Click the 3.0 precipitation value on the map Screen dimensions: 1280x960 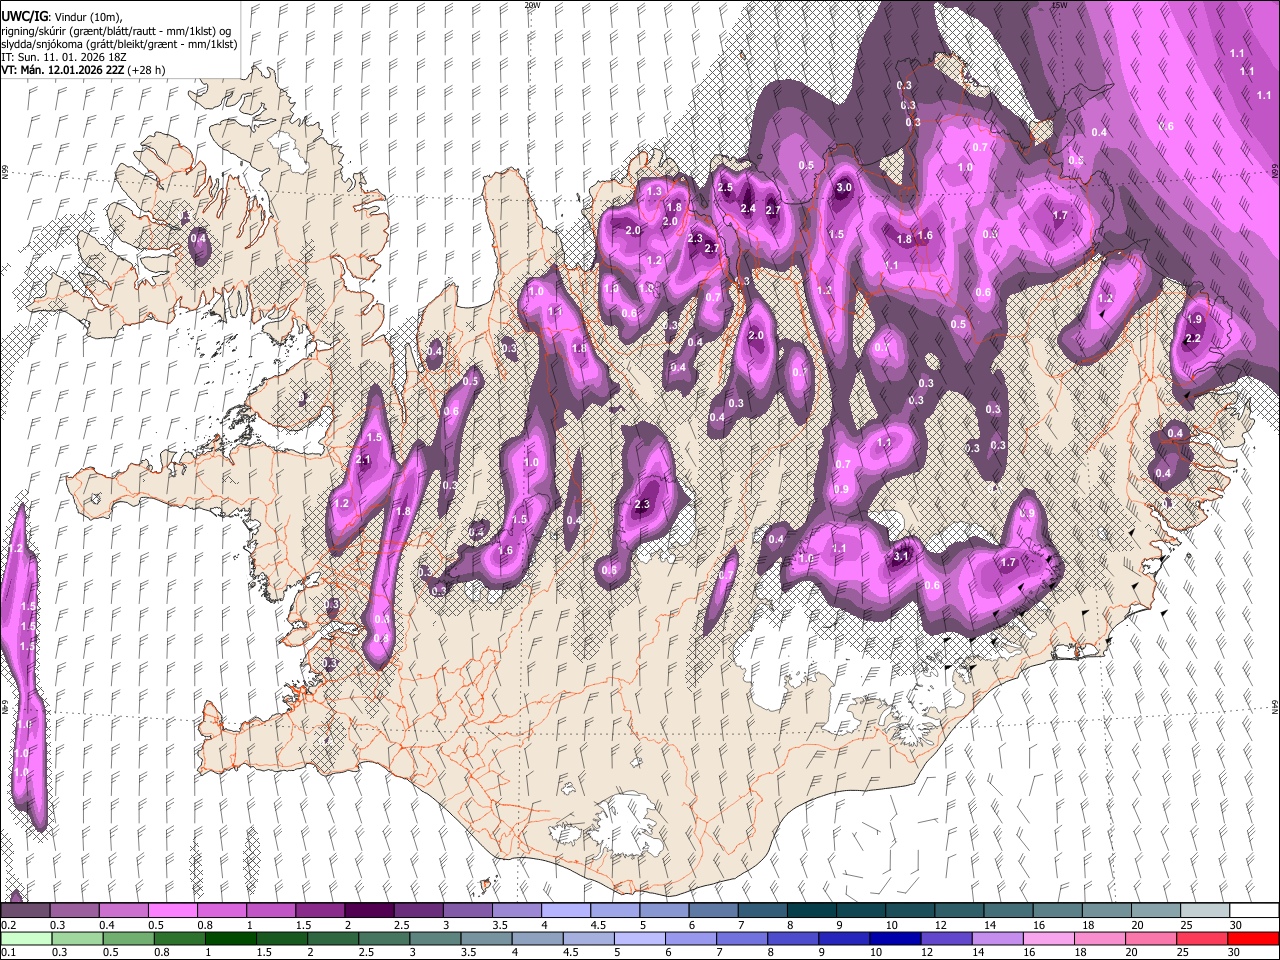[843, 187]
